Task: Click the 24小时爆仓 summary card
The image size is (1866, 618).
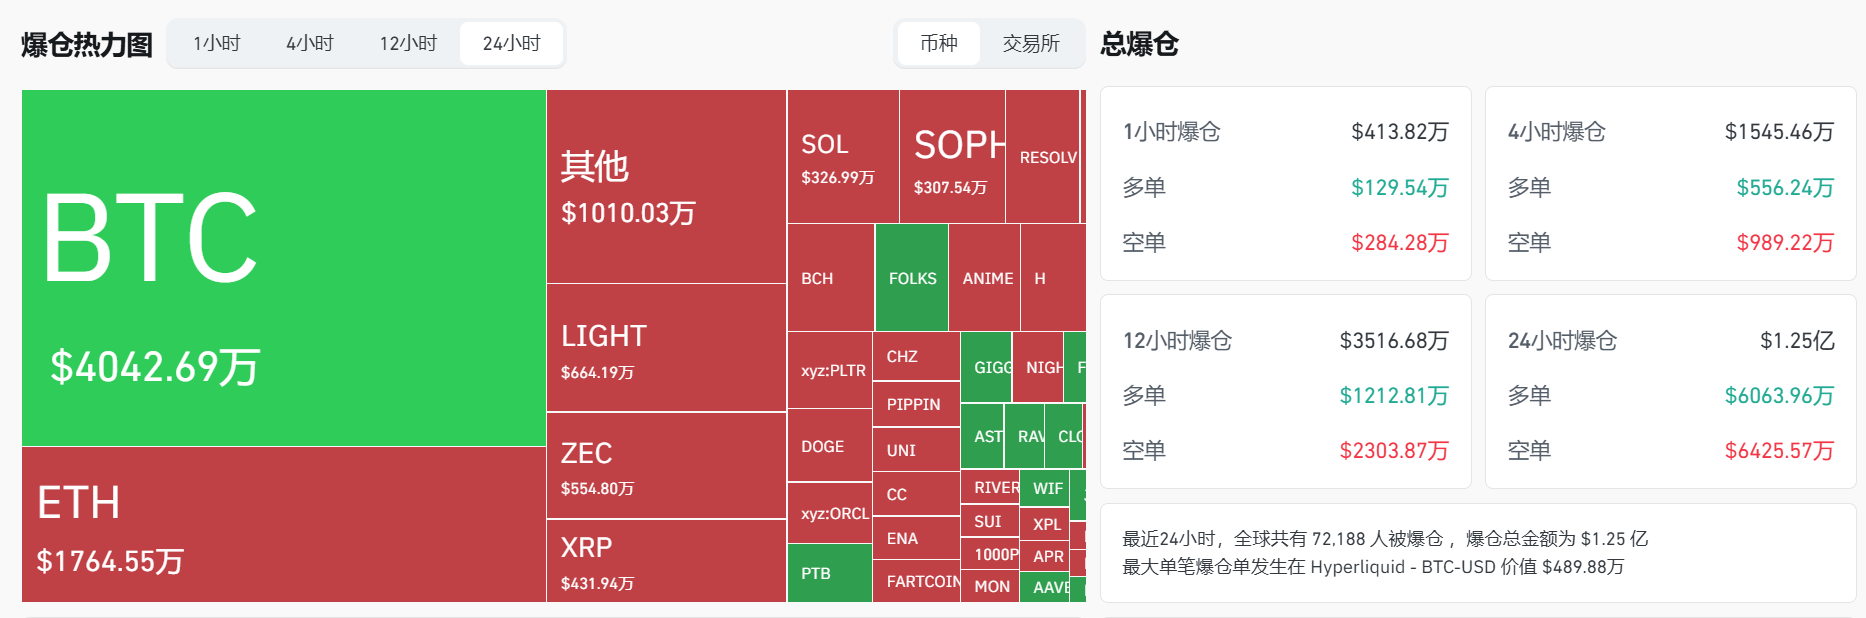Action: point(1670,392)
